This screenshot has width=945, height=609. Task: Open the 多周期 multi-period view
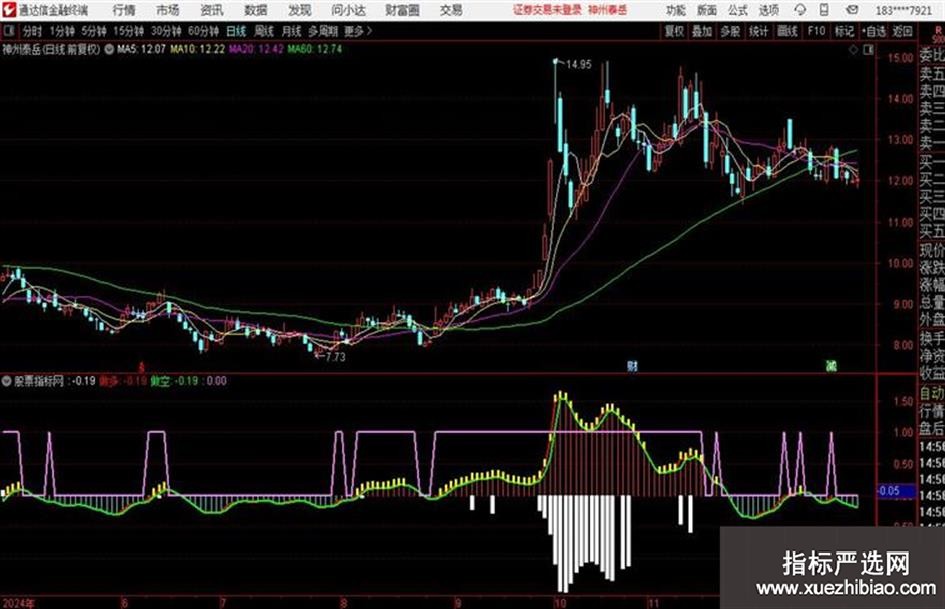coord(323,31)
